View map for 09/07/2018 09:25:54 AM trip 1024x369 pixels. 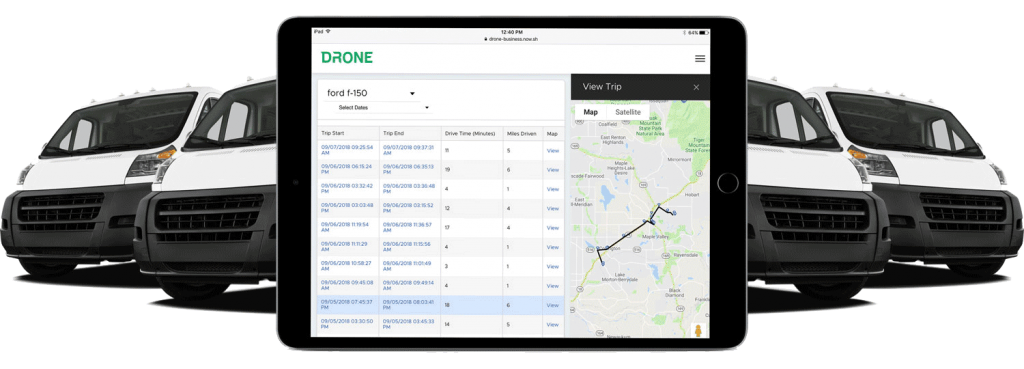click(552, 150)
